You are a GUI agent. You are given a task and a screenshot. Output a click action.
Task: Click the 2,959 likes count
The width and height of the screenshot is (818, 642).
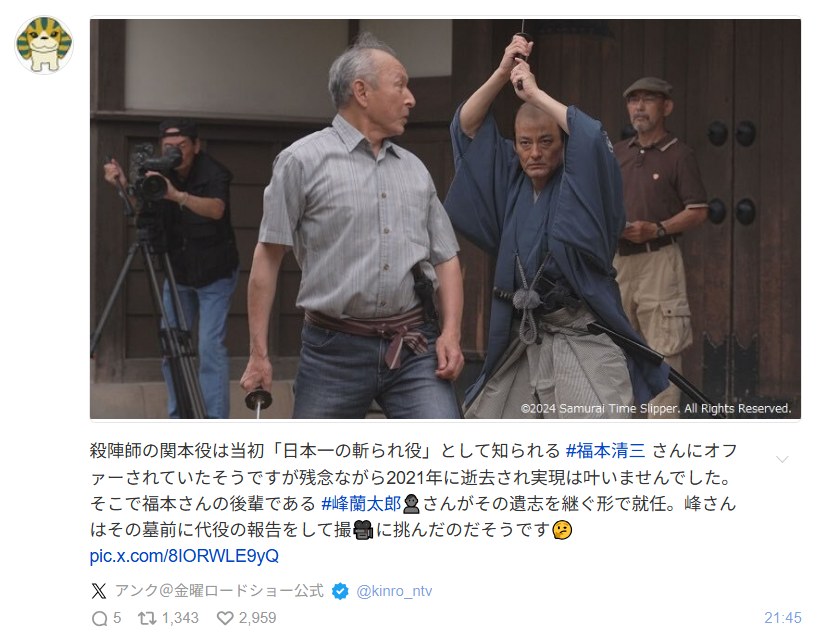pyautogui.click(x=257, y=619)
